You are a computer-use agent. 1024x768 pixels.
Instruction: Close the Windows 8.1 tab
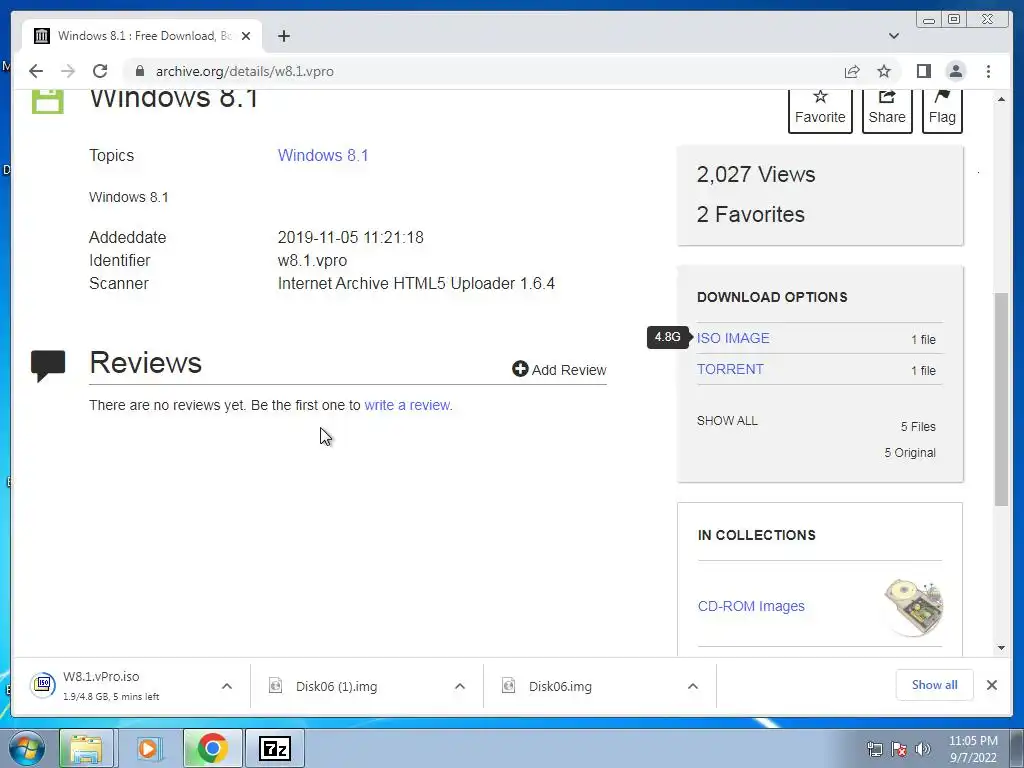click(x=246, y=36)
